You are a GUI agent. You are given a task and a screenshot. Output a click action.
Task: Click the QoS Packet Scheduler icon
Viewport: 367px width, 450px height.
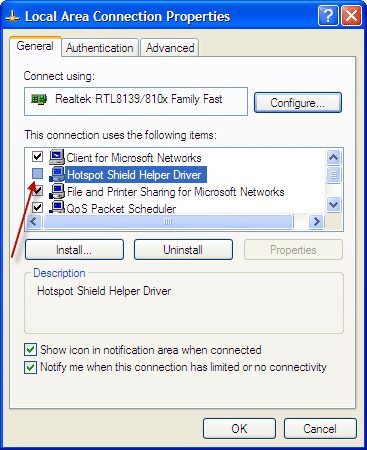click(x=57, y=207)
